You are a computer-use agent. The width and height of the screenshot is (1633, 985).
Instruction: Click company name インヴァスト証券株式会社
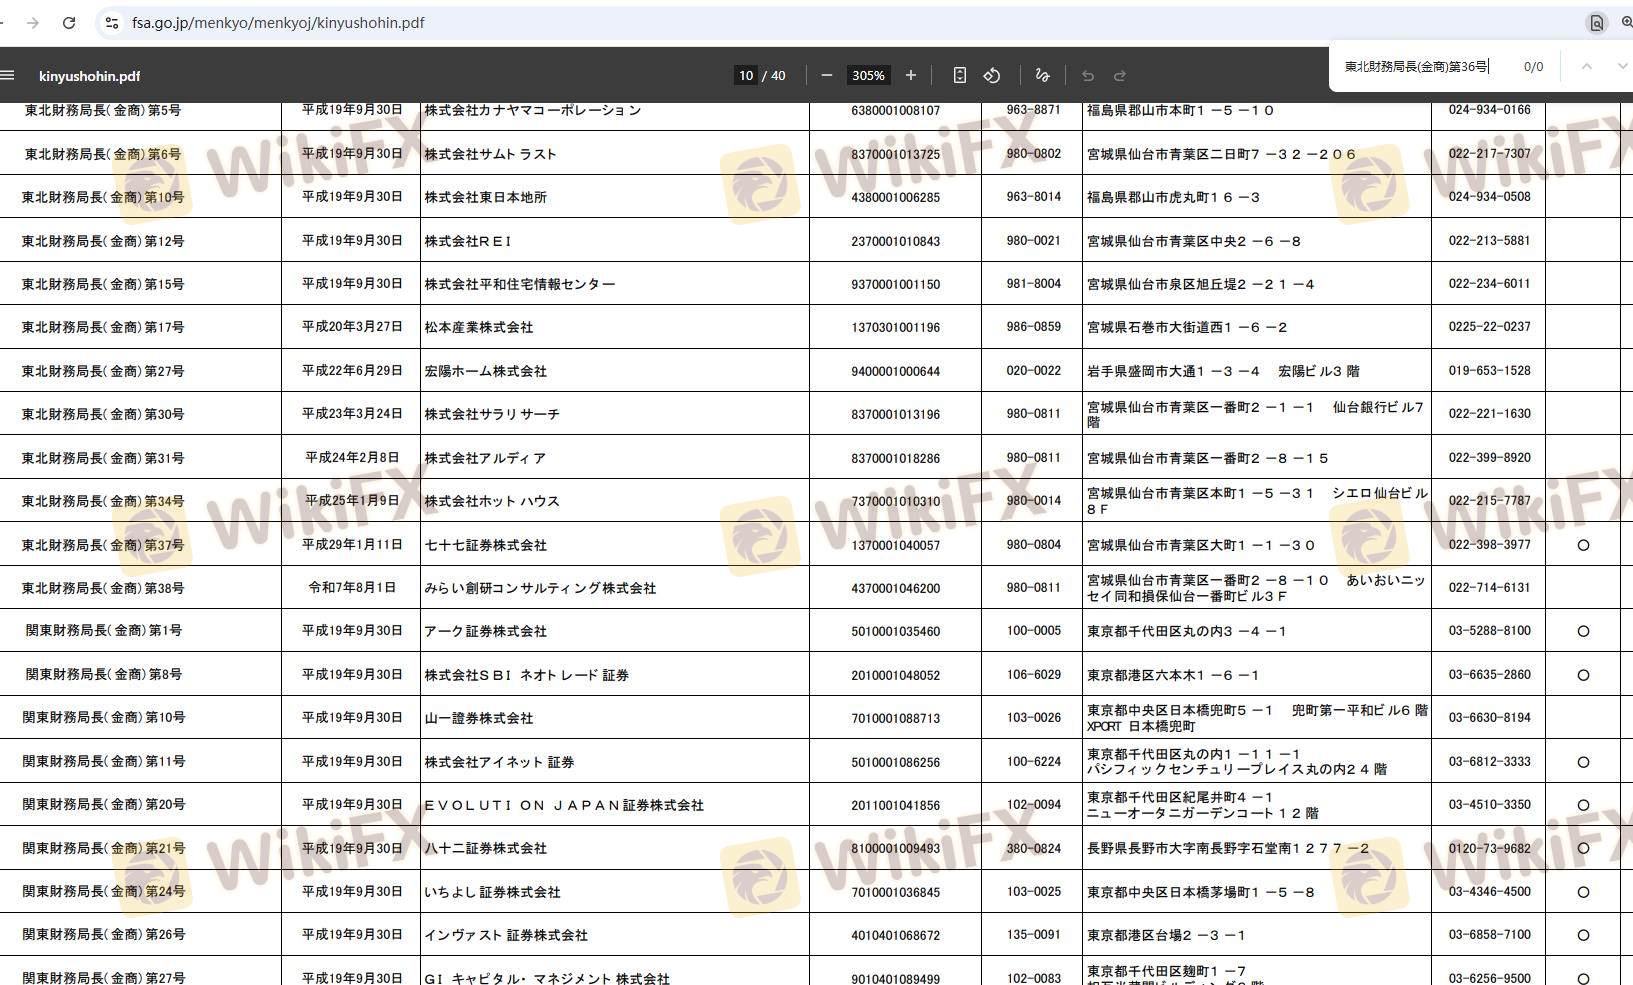(x=506, y=935)
